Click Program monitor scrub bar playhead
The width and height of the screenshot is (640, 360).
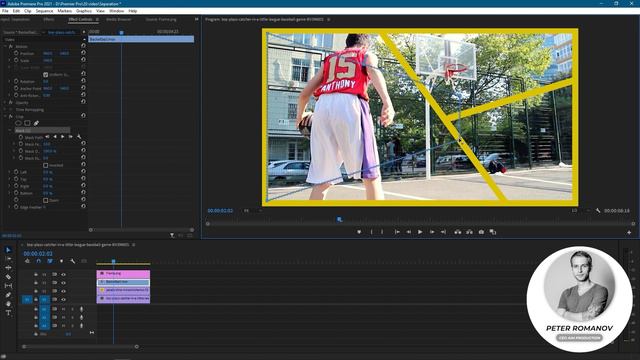(339, 220)
